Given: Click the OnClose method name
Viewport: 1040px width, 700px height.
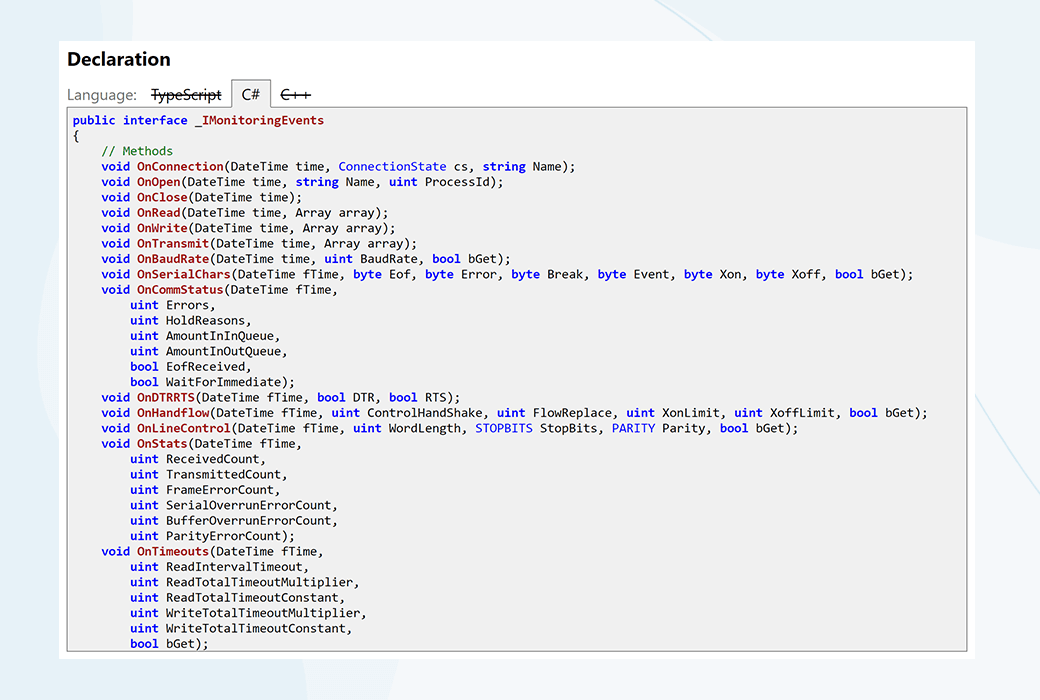Looking at the screenshot, I should click(x=162, y=197).
